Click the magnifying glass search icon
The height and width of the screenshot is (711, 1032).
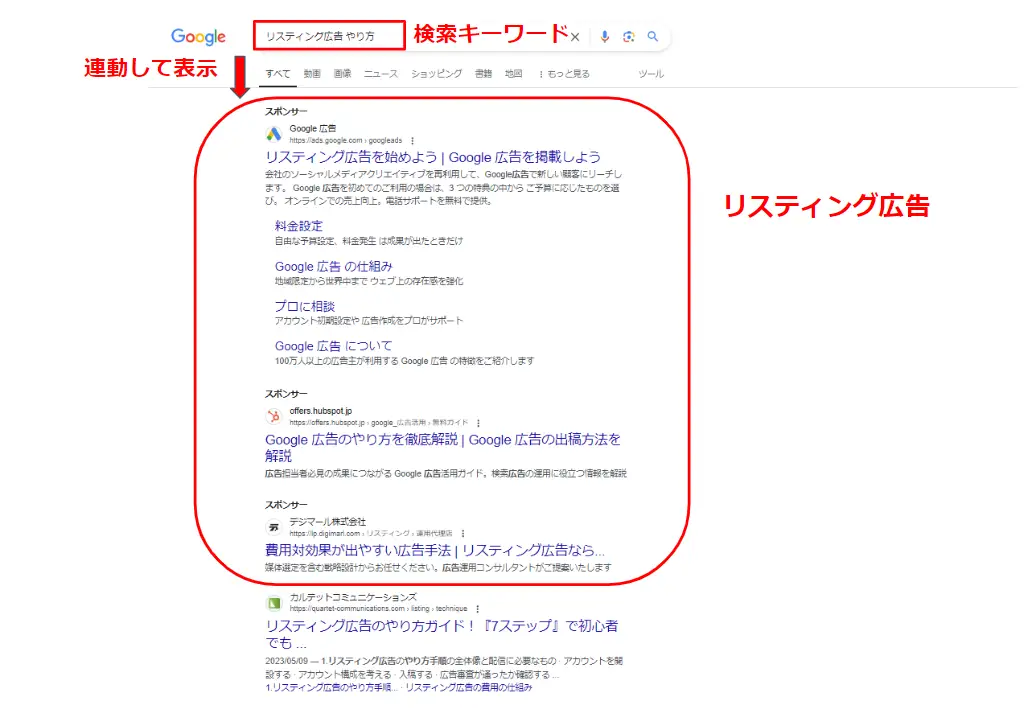[x=652, y=36]
